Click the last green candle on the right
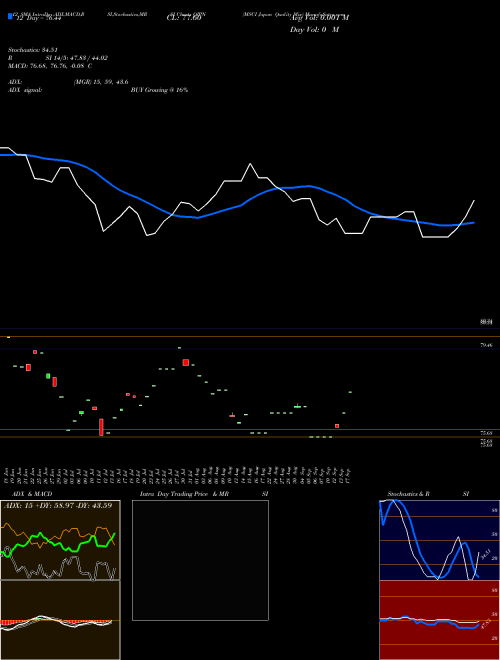The width and height of the screenshot is (500, 660). [350, 392]
